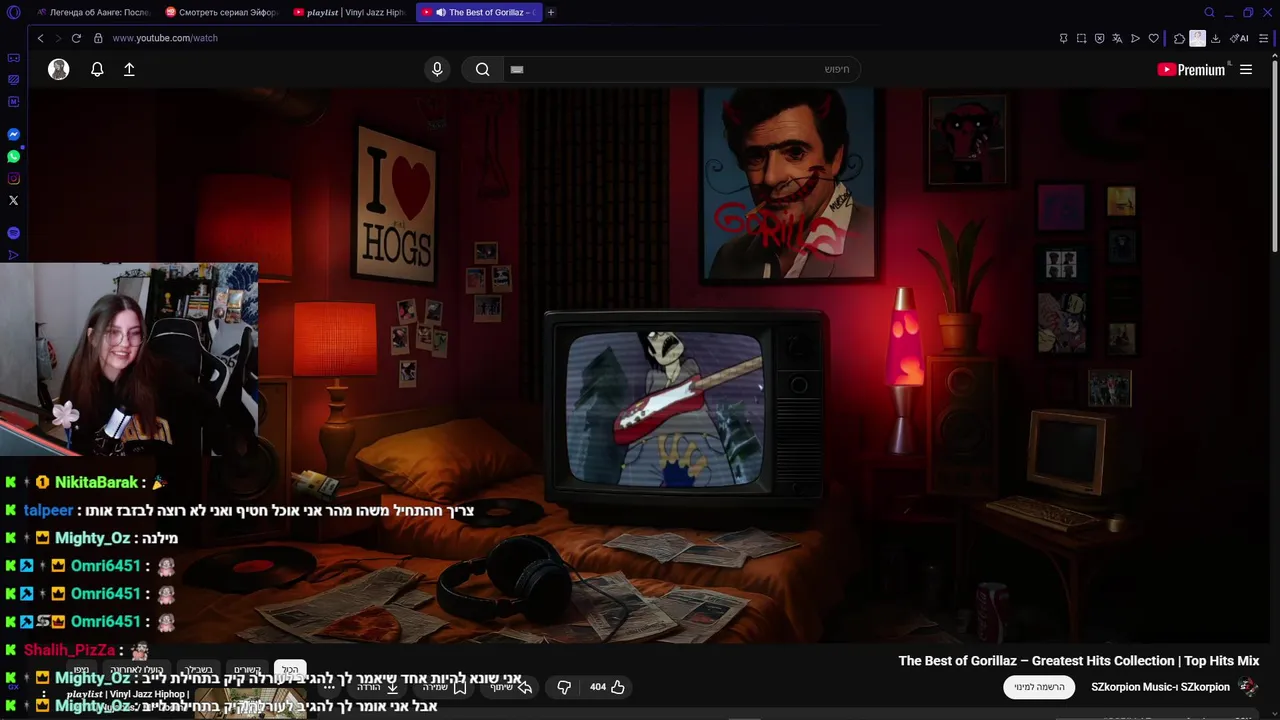Image resolution: width=1280 pixels, height=720 pixels.
Task: Open the Messenger sidebar panel
Action: click(13, 134)
